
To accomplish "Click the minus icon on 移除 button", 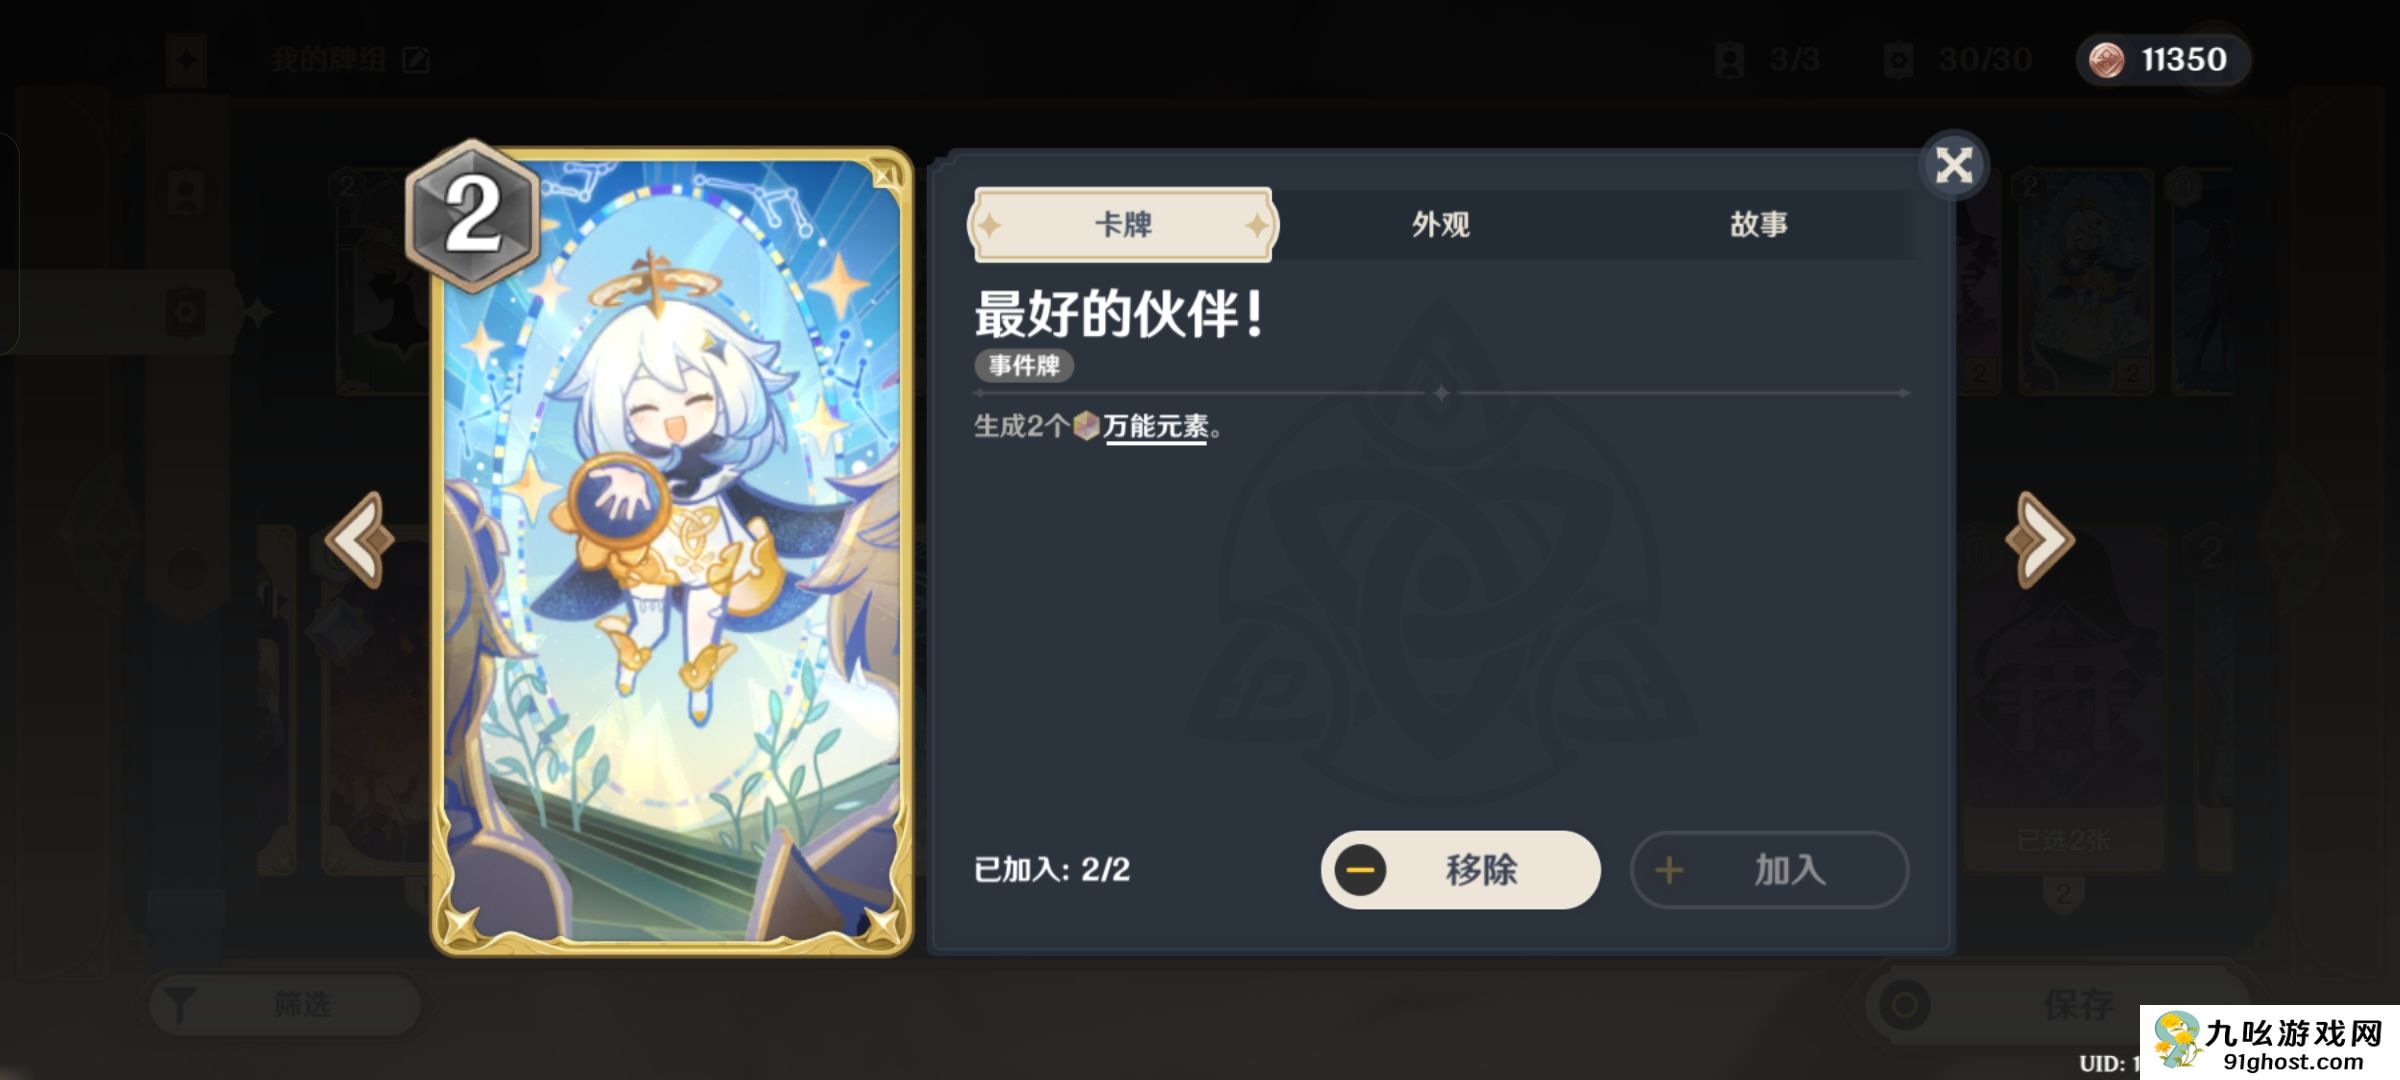I will pyautogui.click(x=1360, y=870).
